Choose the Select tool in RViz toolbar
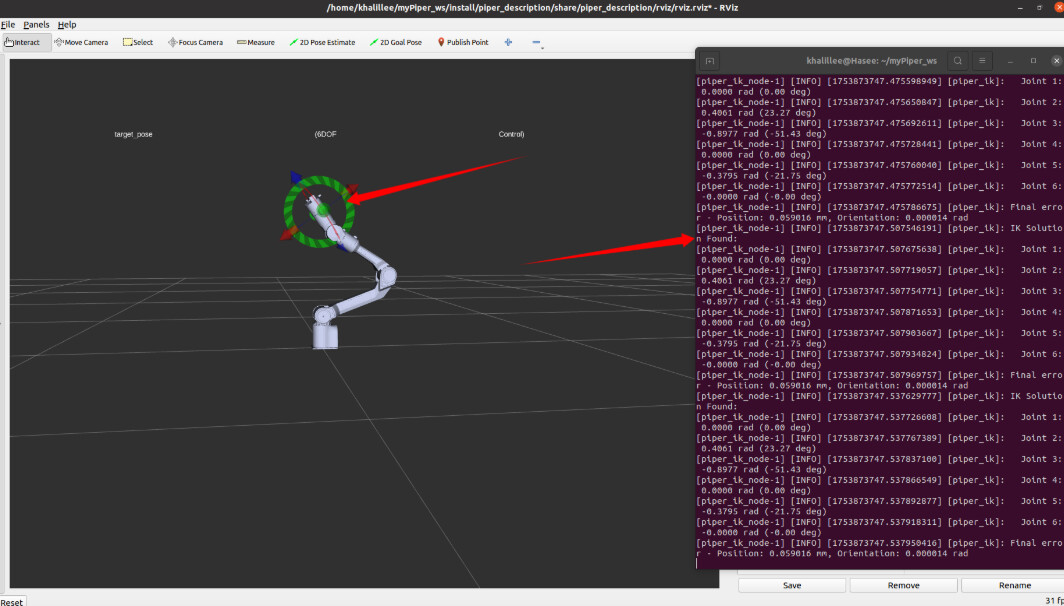The image size is (1064, 606). (x=138, y=42)
